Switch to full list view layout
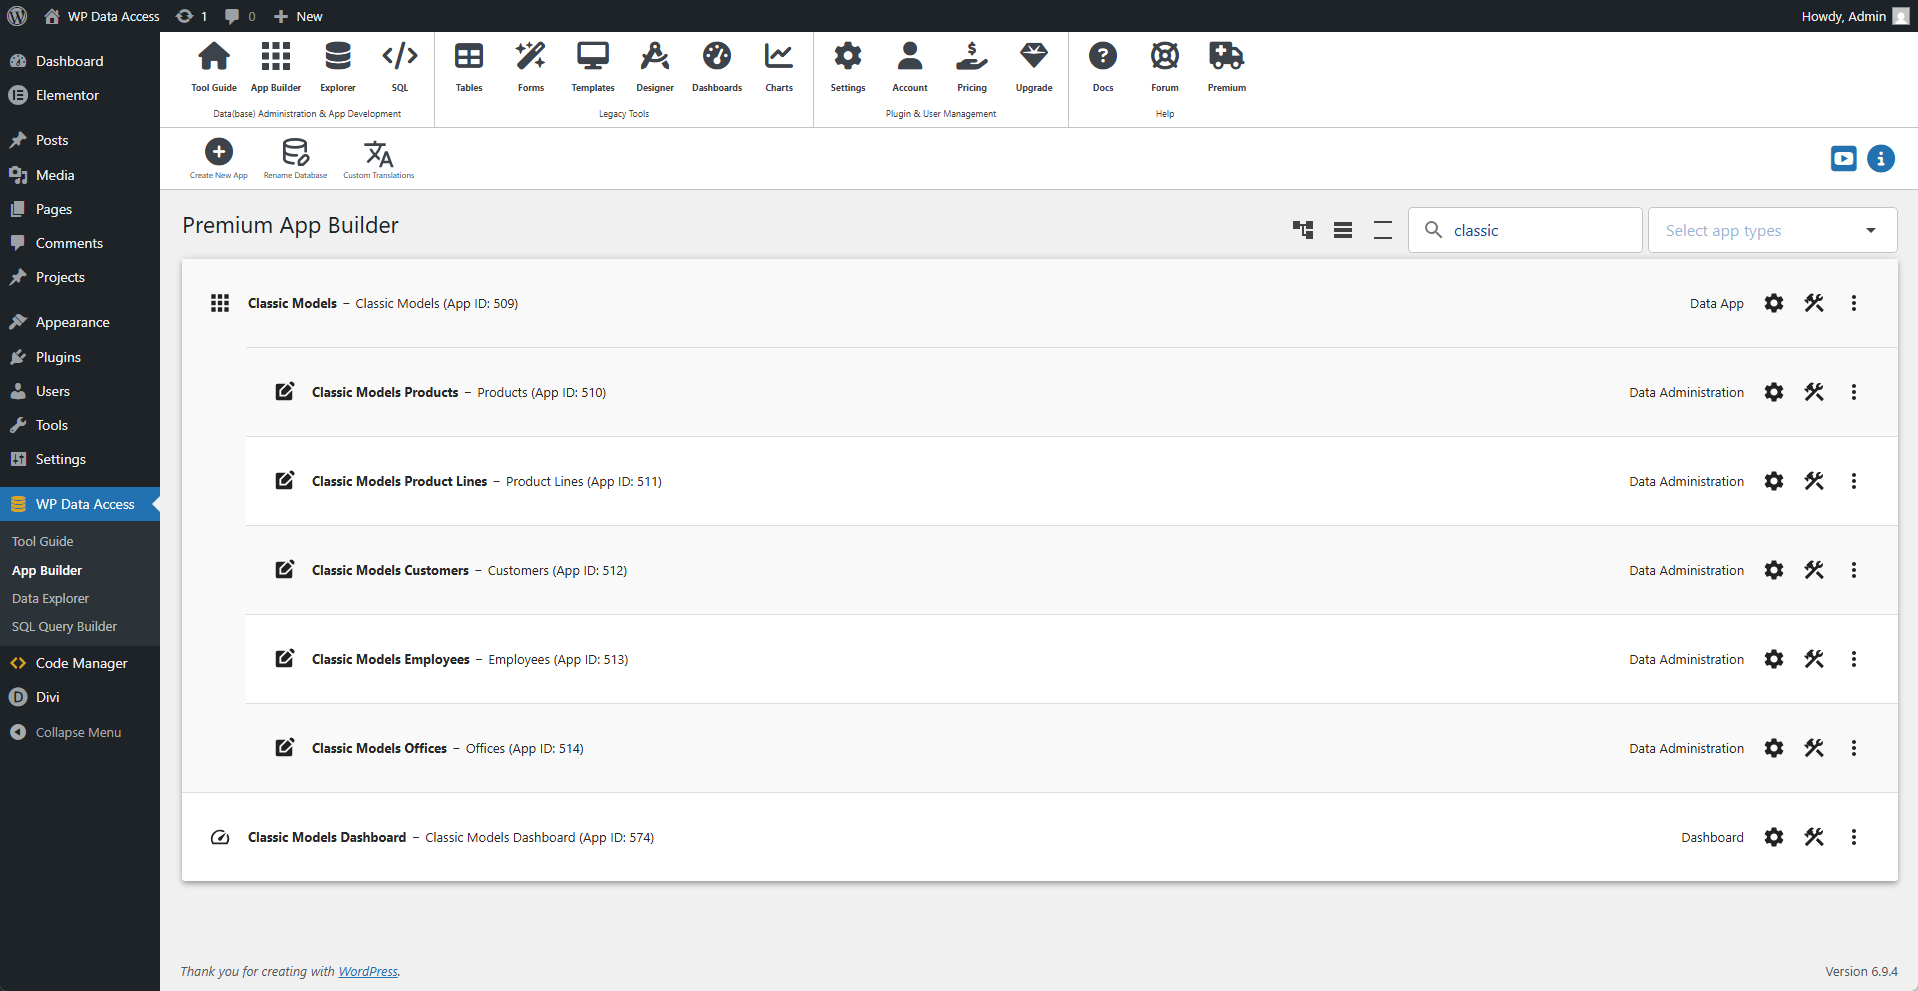The image size is (1918, 991). click(x=1343, y=230)
